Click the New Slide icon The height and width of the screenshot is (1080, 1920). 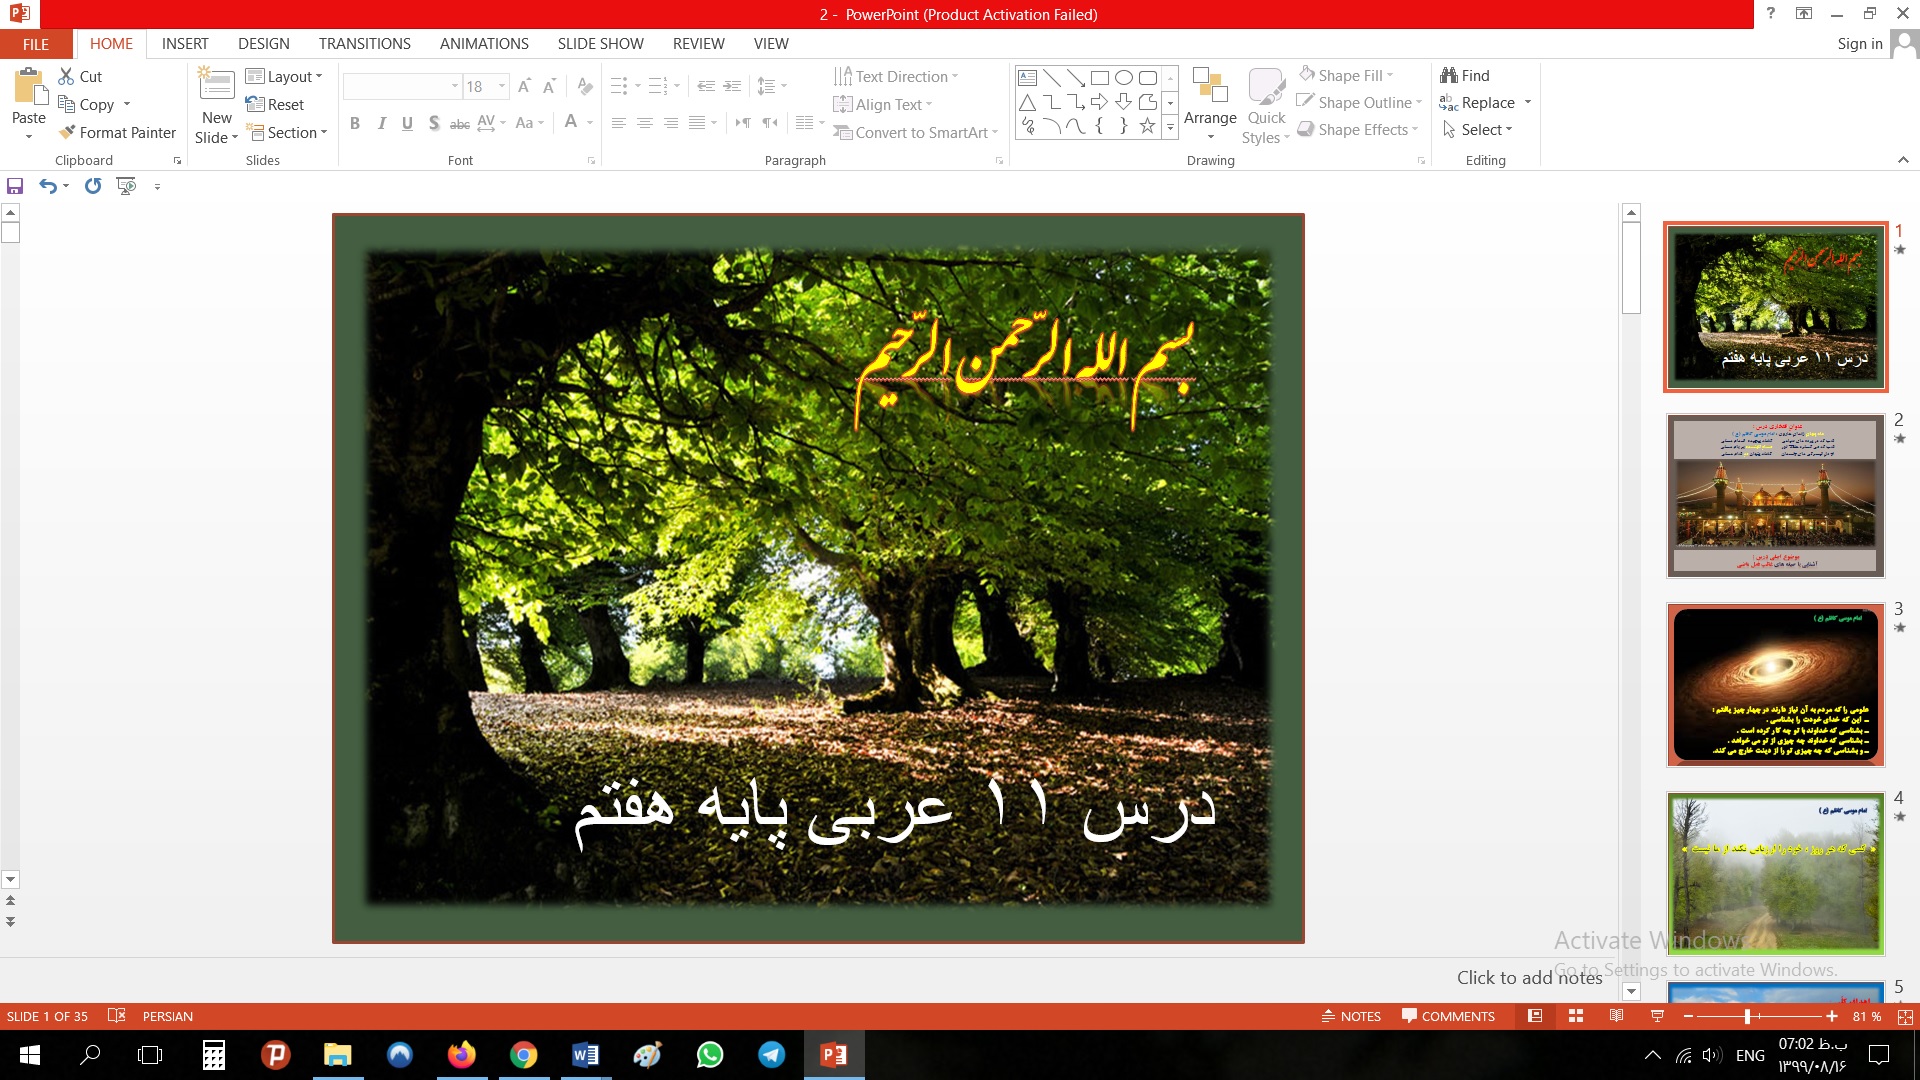tap(217, 86)
